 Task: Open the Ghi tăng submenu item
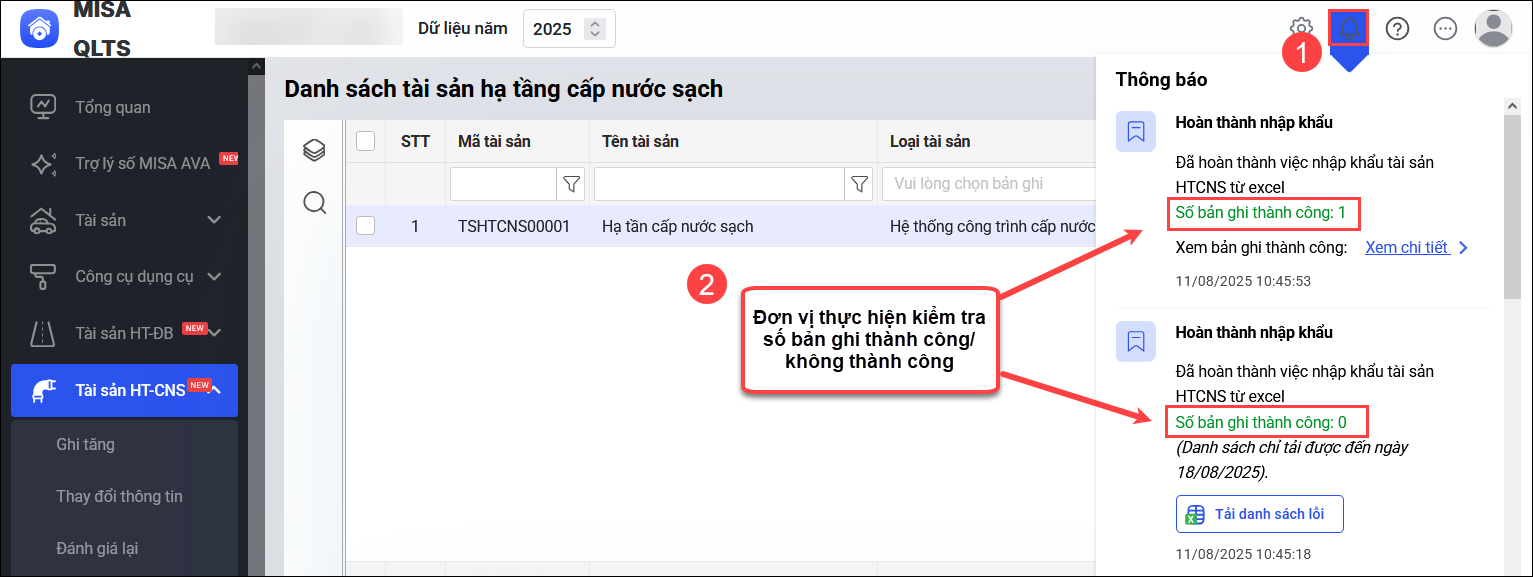[x=124, y=444]
